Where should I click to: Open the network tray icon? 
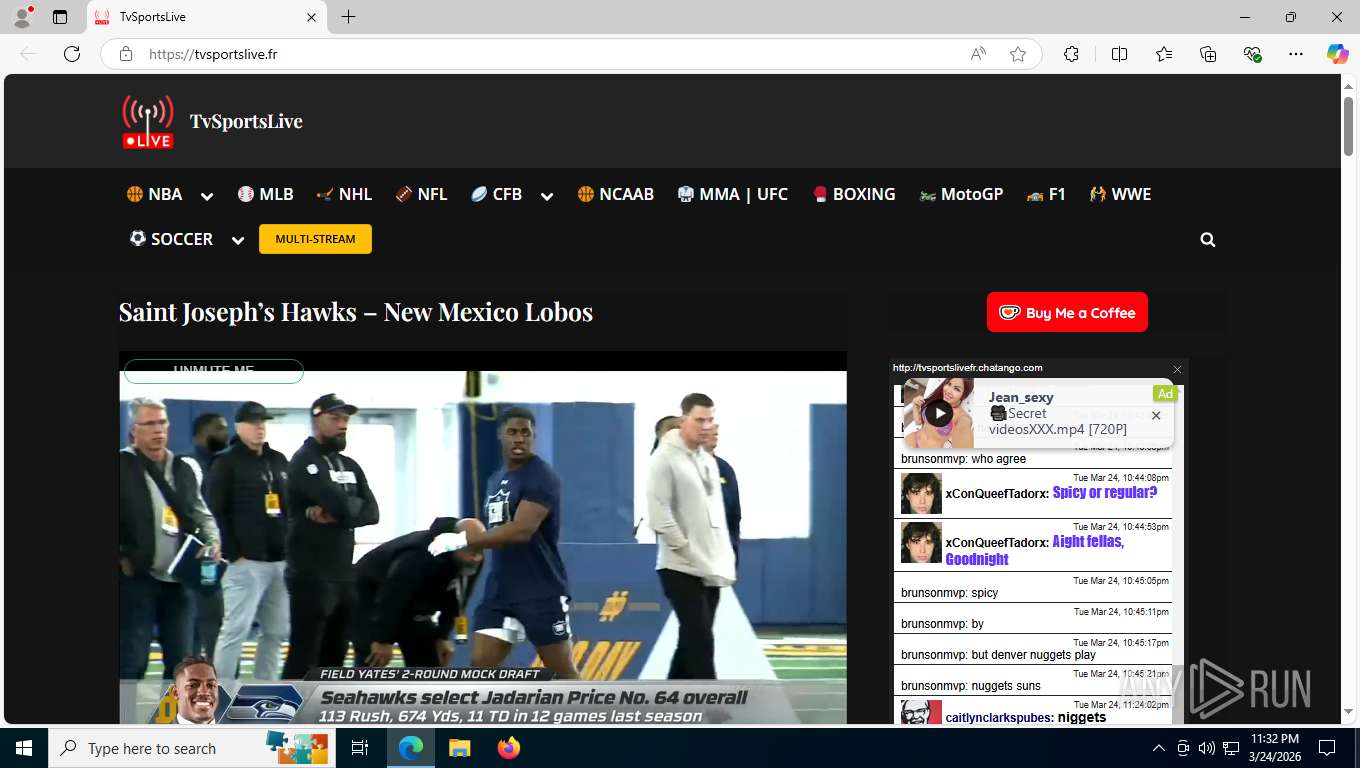1231,748
